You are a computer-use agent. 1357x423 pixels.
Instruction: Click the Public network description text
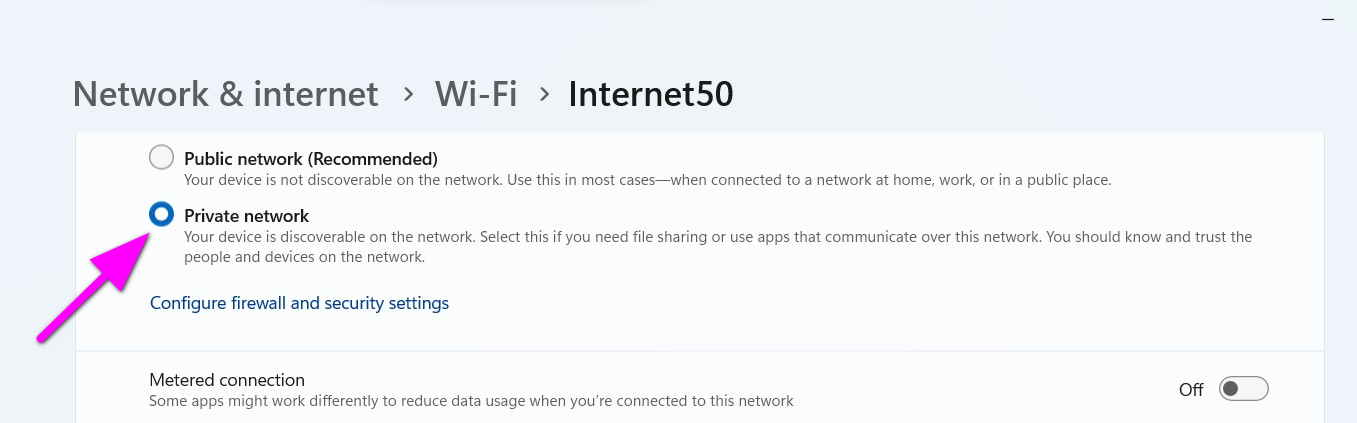(x=647, y=180)
